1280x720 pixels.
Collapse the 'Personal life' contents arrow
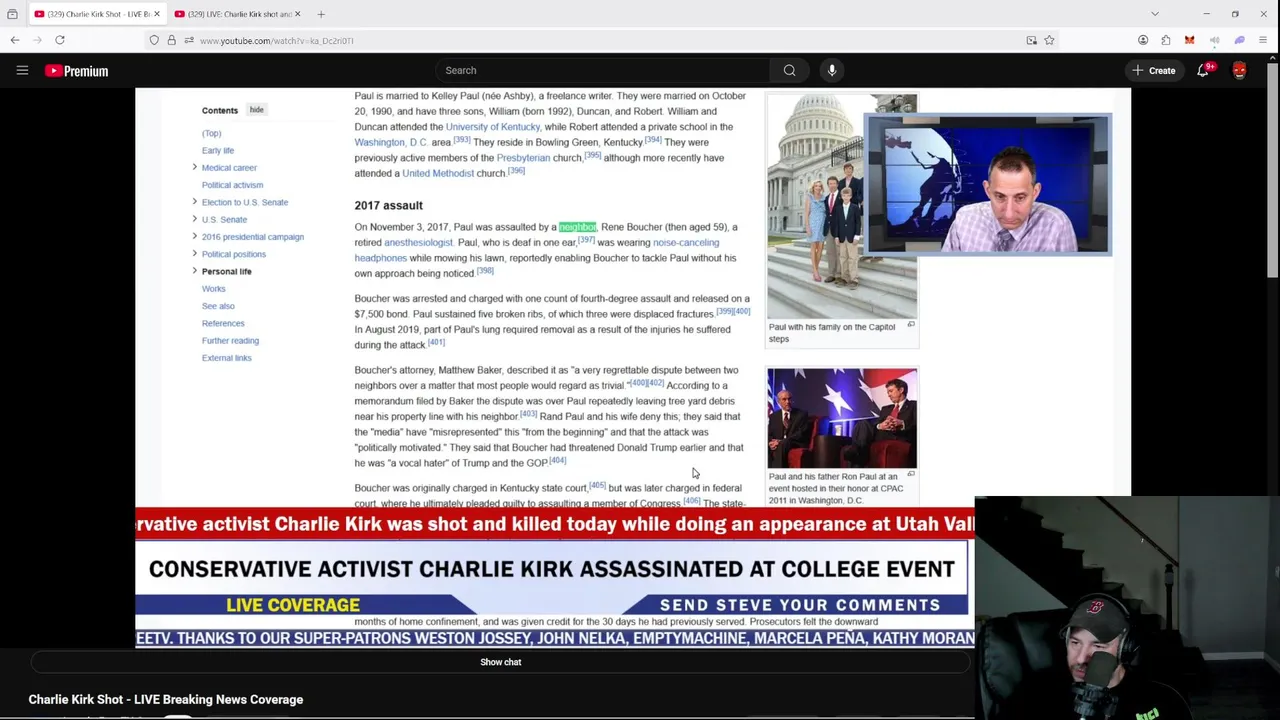pos(194,271)
